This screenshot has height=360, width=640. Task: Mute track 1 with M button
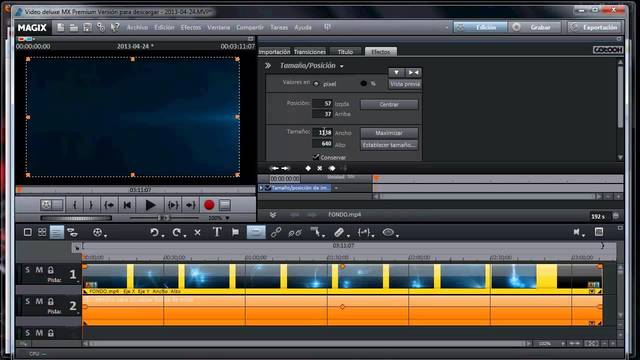[39, 270]
